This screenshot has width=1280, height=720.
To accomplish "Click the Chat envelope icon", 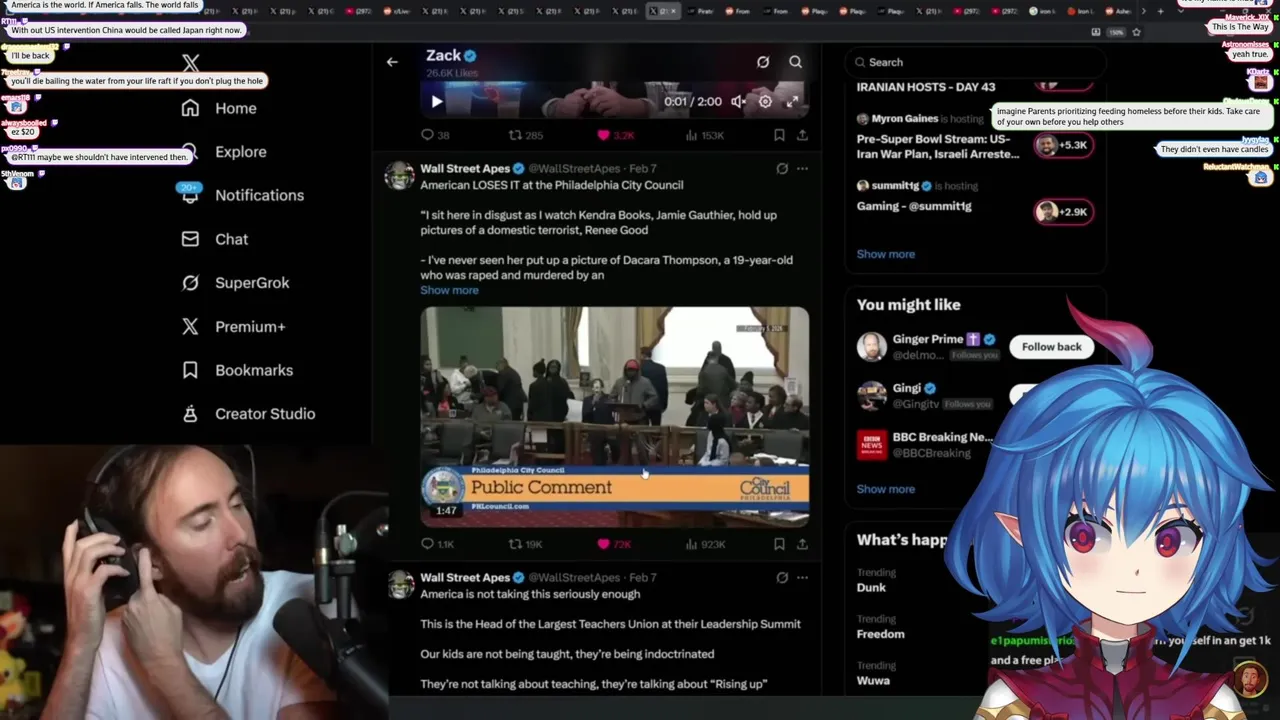I will pyautogui.click(x=190, y=239).
